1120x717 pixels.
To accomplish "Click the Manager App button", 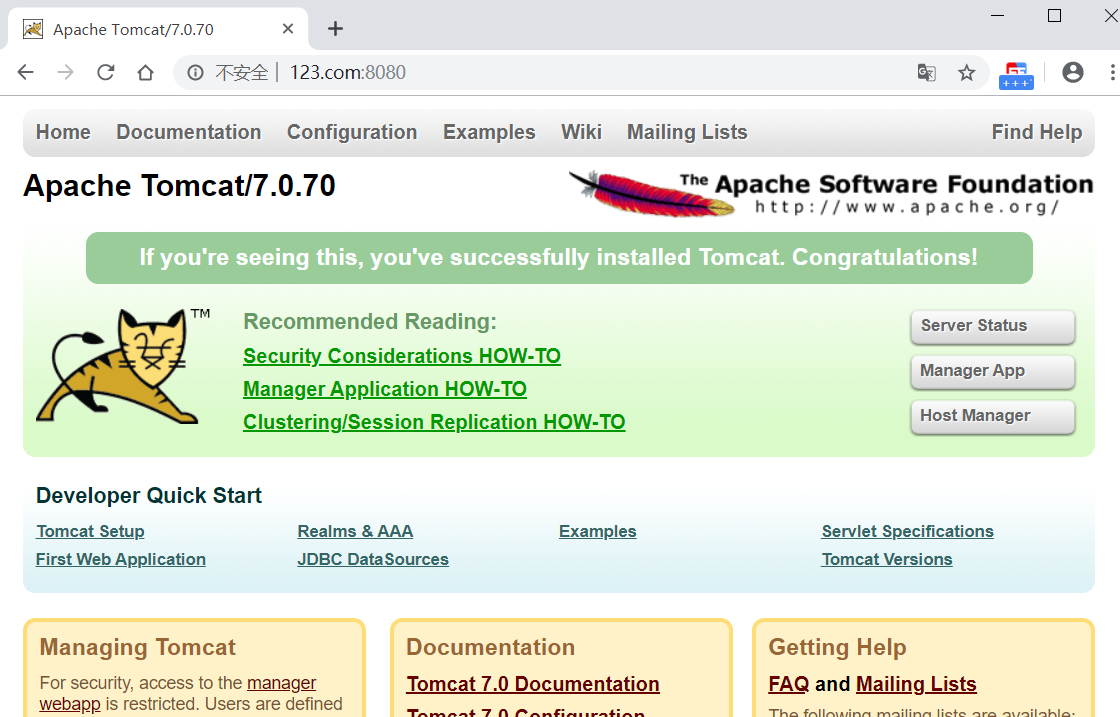I will 993,371.
